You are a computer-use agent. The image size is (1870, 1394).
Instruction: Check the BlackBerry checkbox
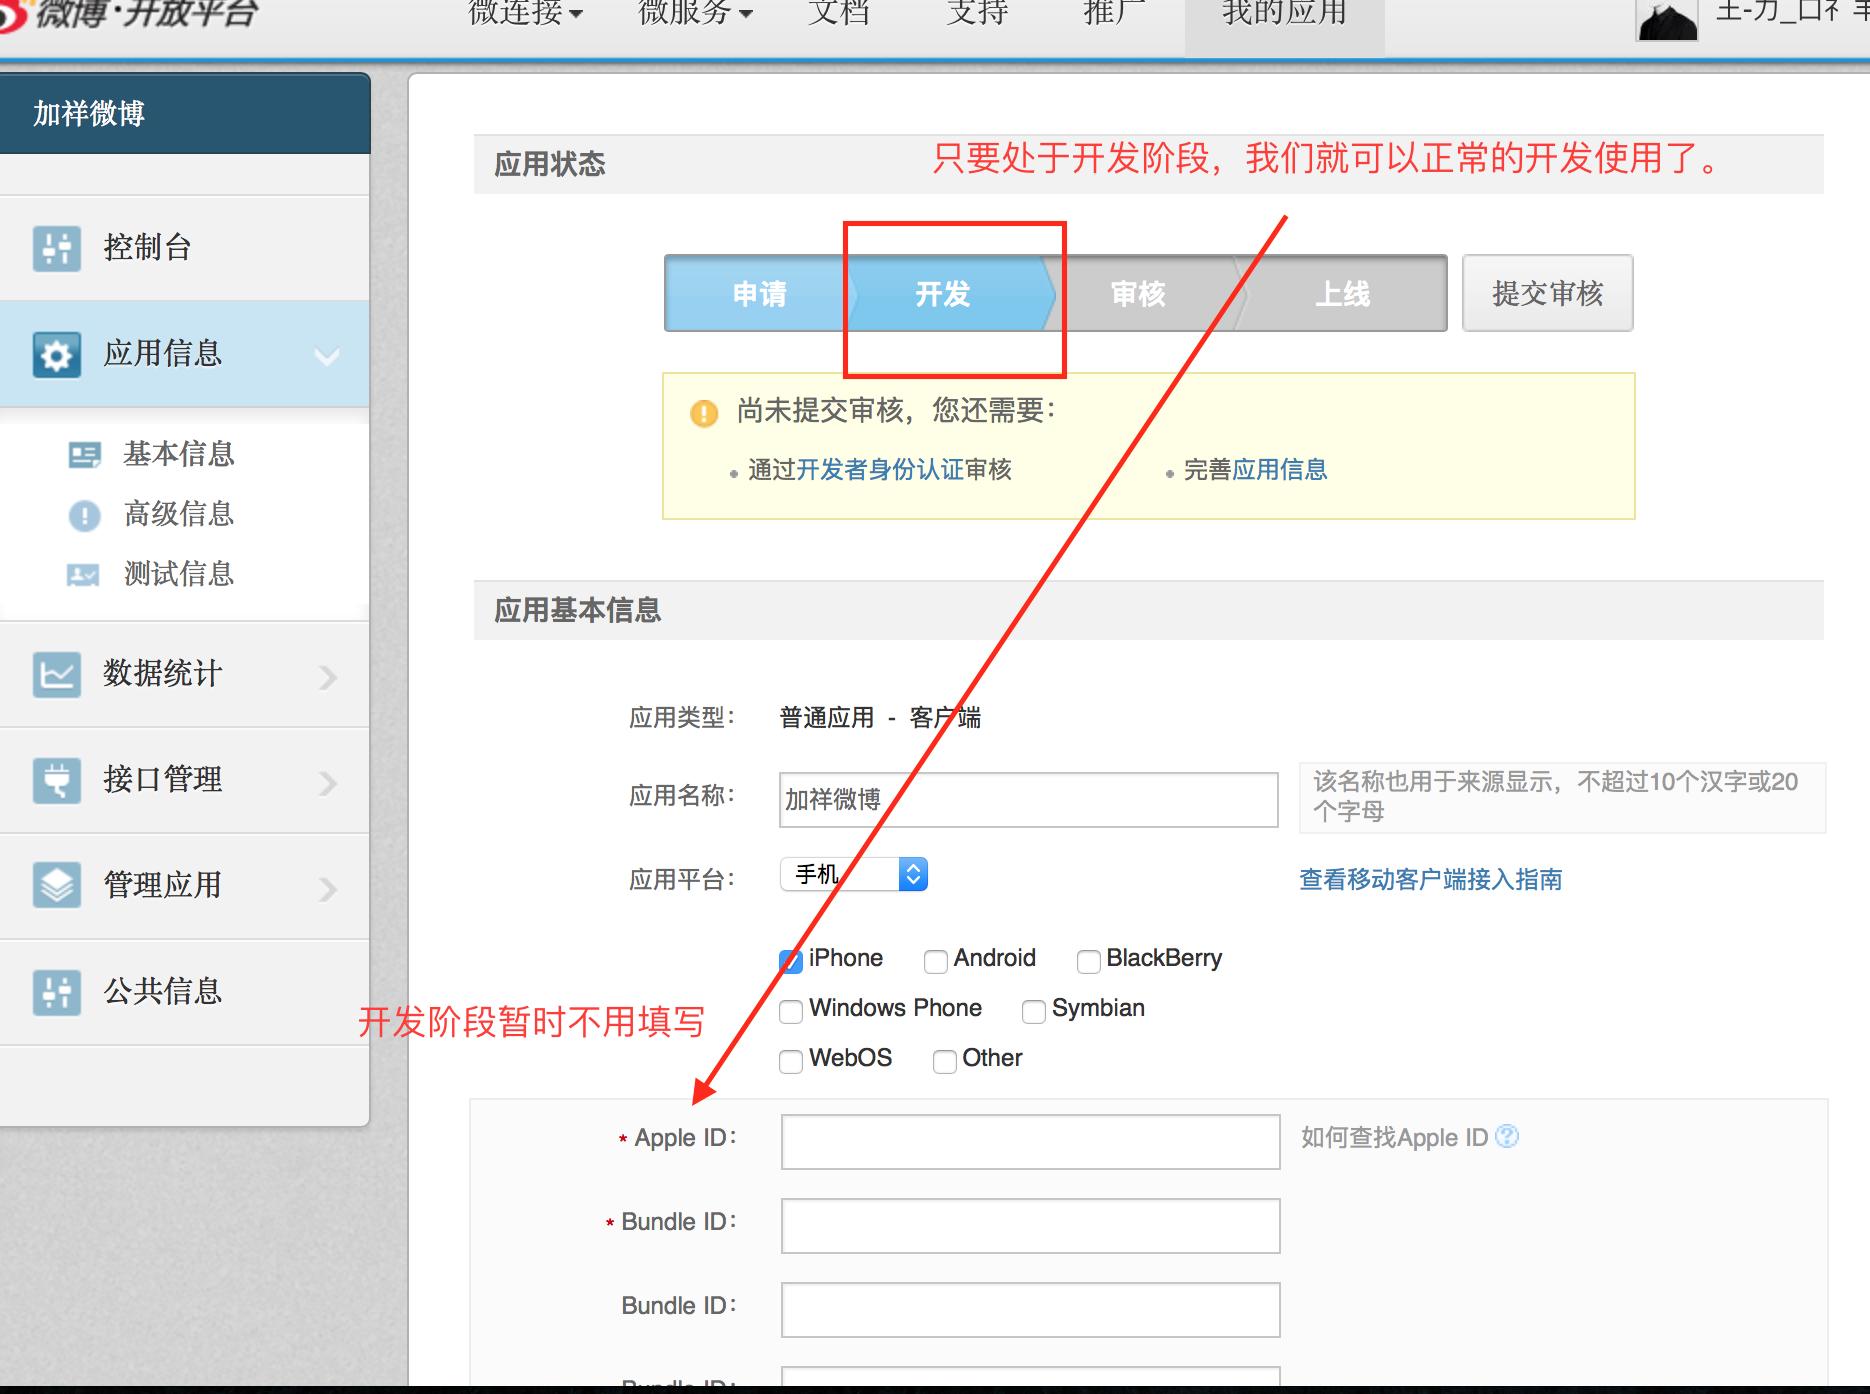coord(1089,961)
